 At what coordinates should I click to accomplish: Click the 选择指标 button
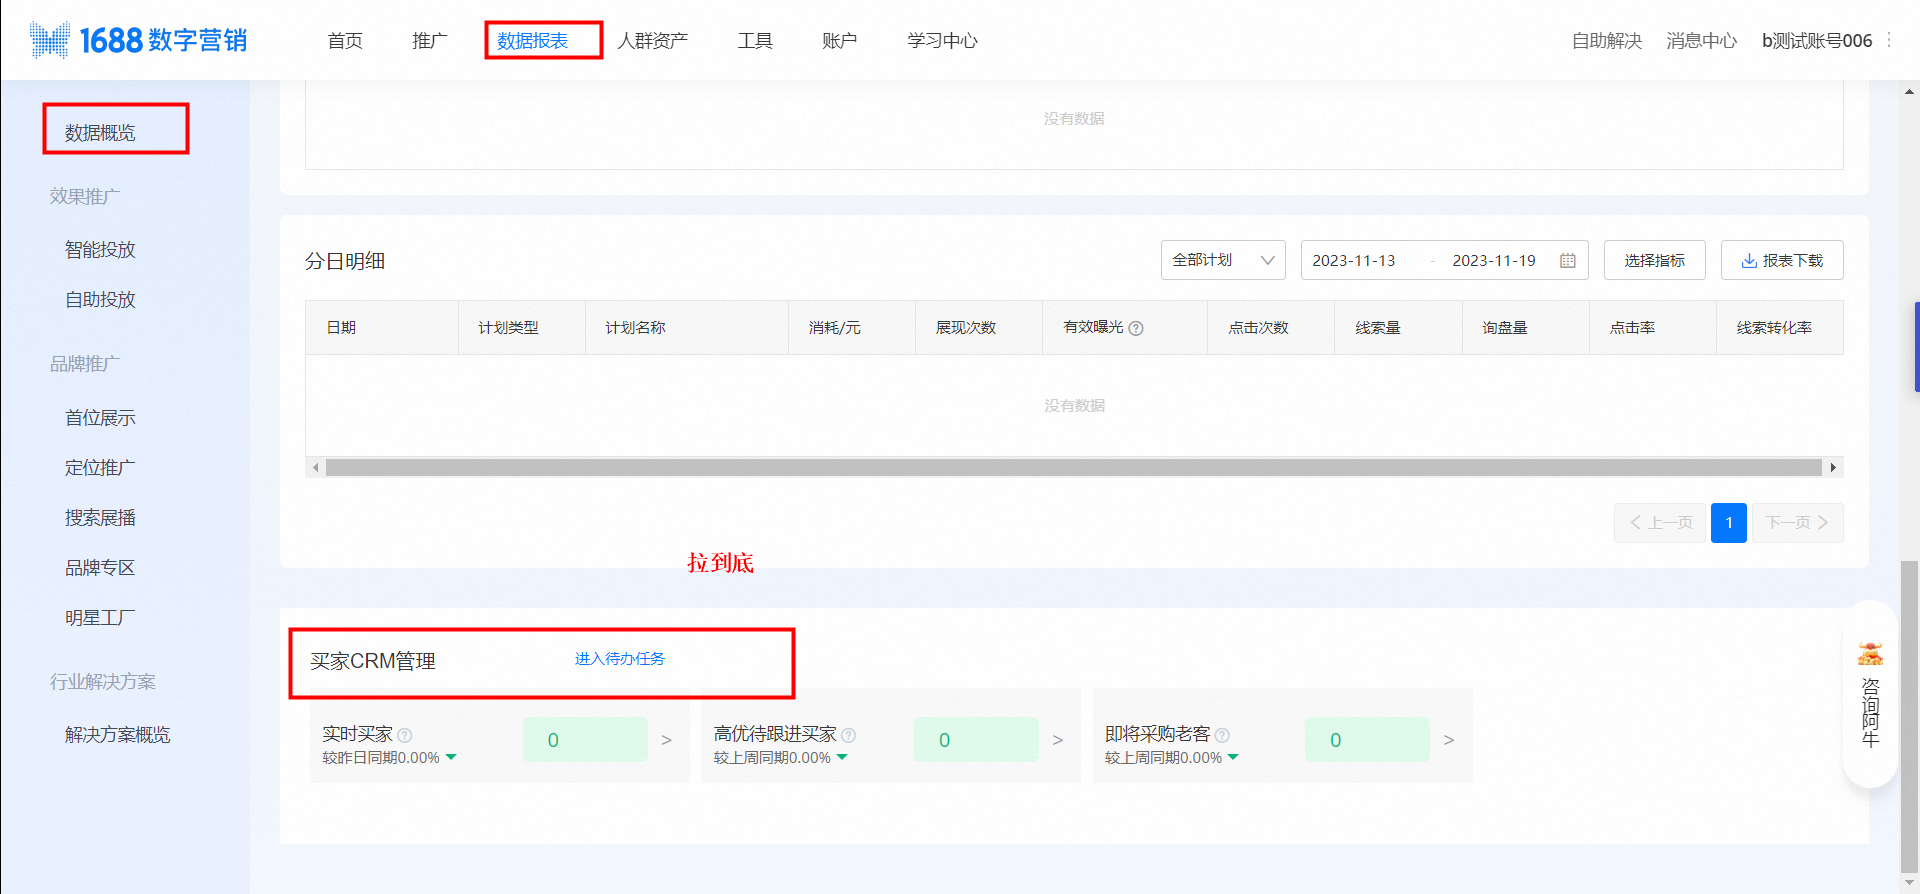pos(1654,260)
